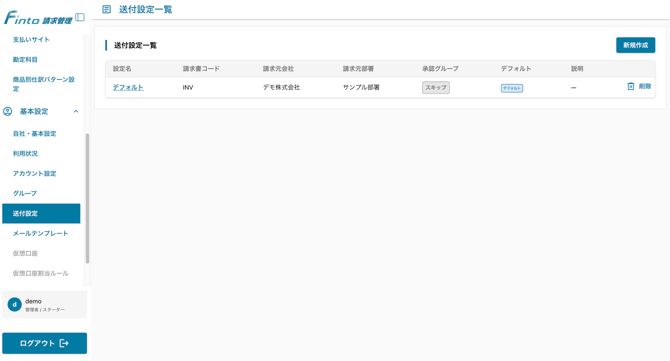Click the INV invoice code cell
Image resolution: width=670 pixels, height=361 pixels.
pos(188,88)
